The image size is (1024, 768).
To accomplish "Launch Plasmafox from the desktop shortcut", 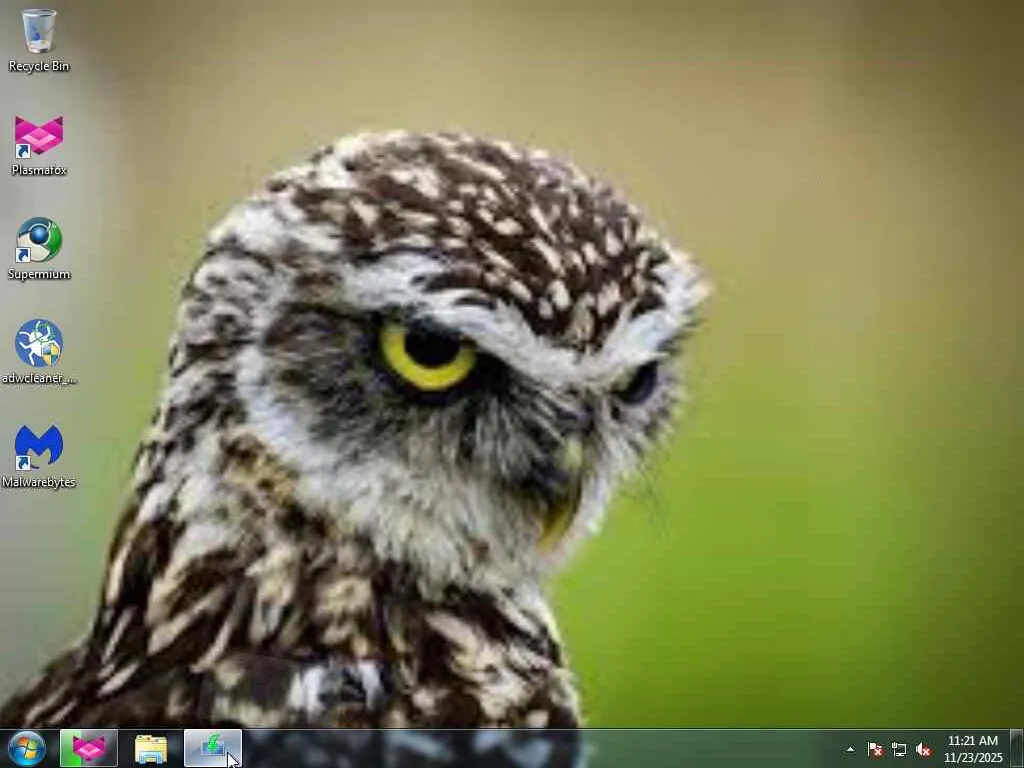I will point(39,145).
